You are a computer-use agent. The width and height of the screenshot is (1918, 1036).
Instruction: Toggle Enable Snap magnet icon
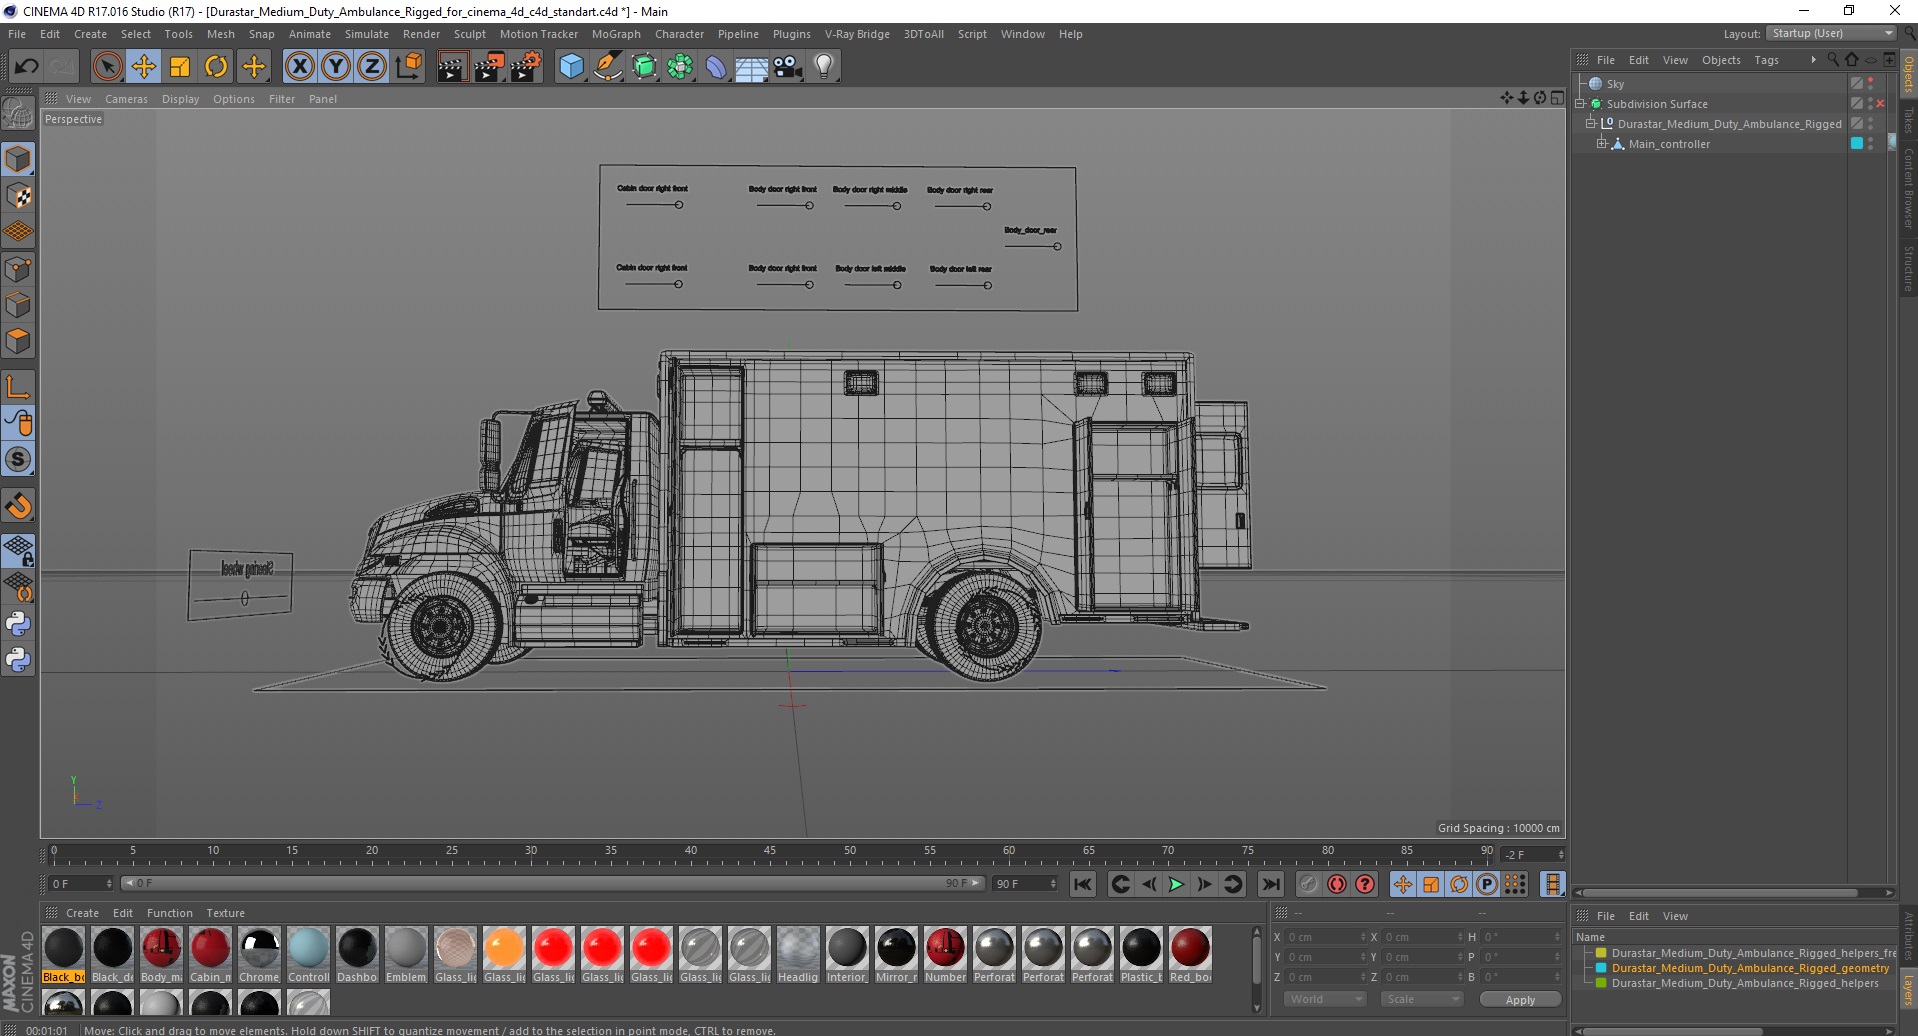coord(19,506)
